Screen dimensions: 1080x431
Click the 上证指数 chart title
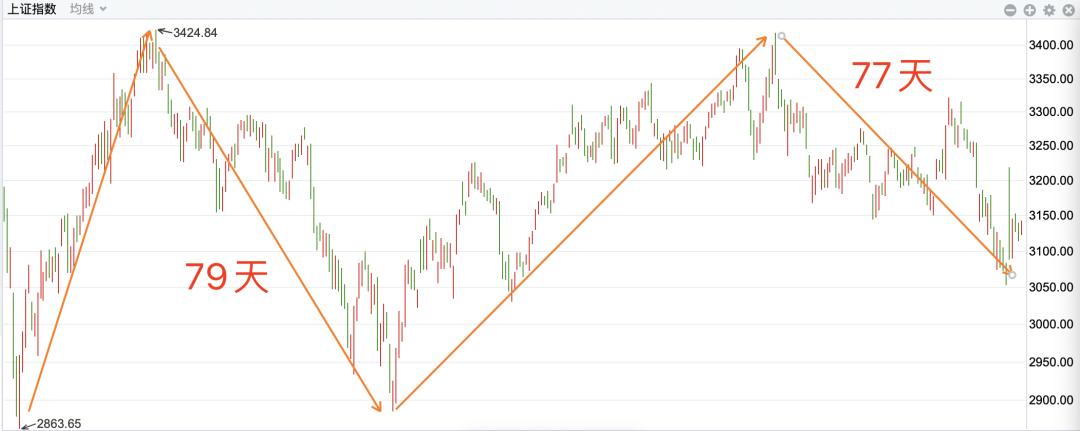click(34, 9)
